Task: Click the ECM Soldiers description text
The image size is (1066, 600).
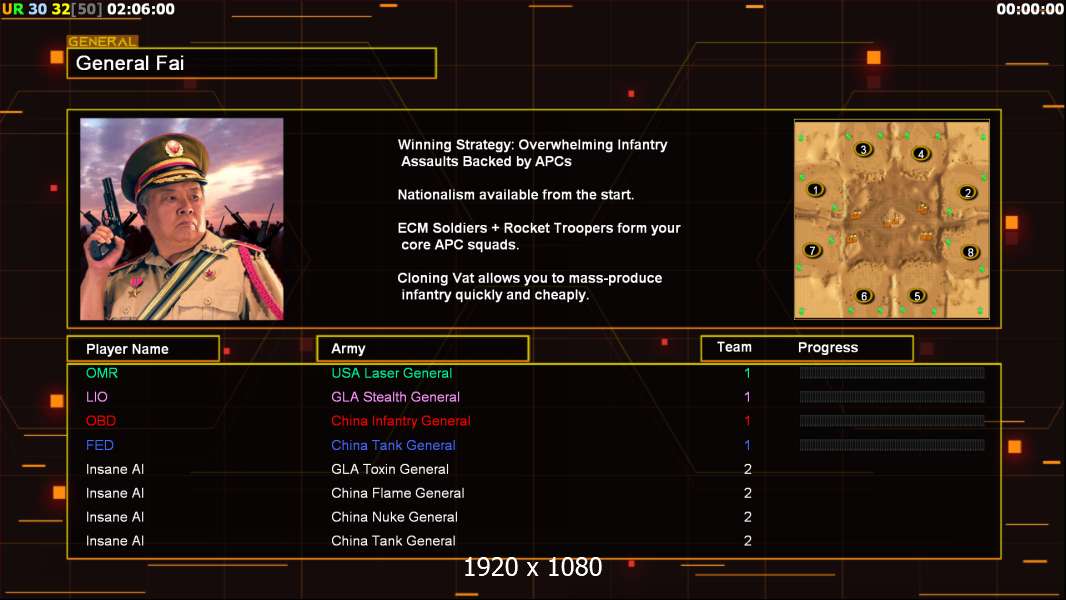Action: coord(538,236)
